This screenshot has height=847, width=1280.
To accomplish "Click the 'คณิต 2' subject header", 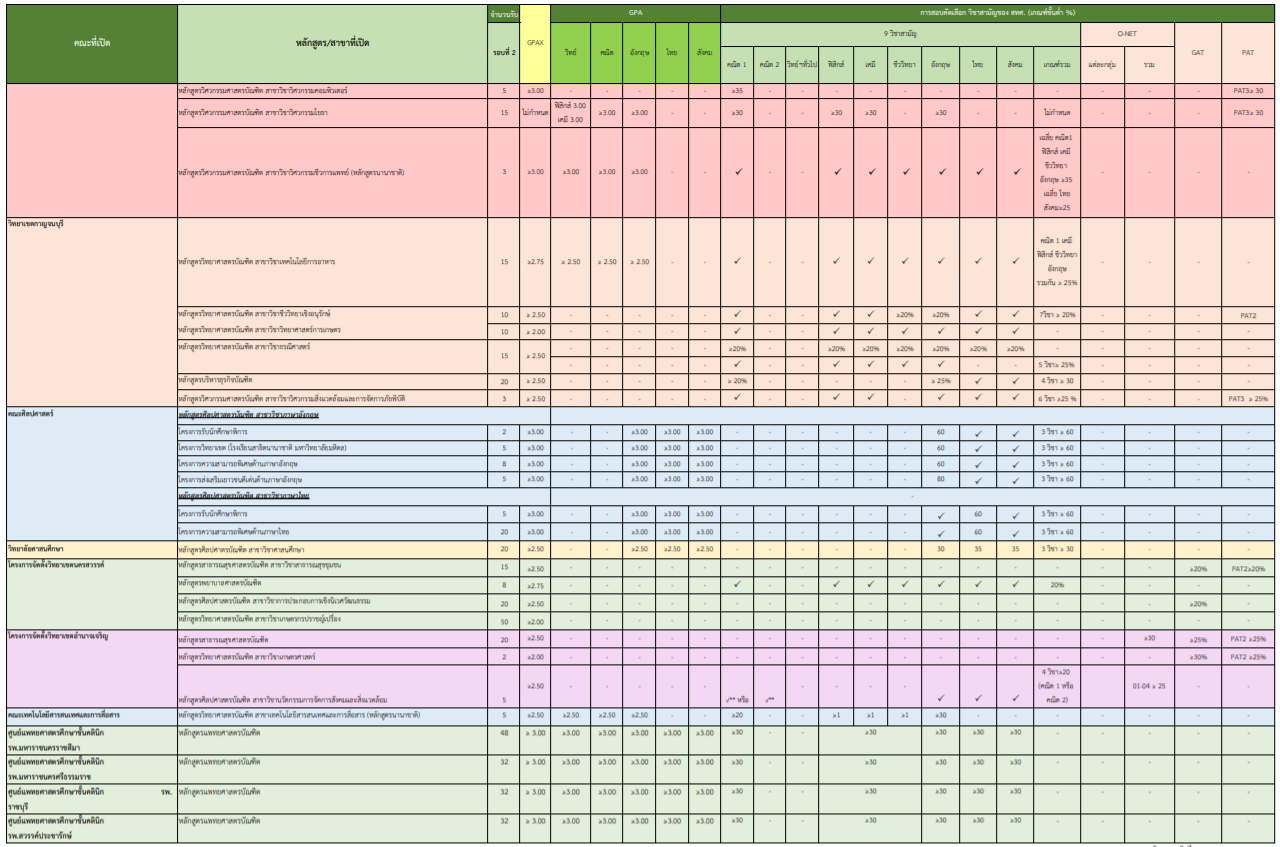I will (769, 64).
